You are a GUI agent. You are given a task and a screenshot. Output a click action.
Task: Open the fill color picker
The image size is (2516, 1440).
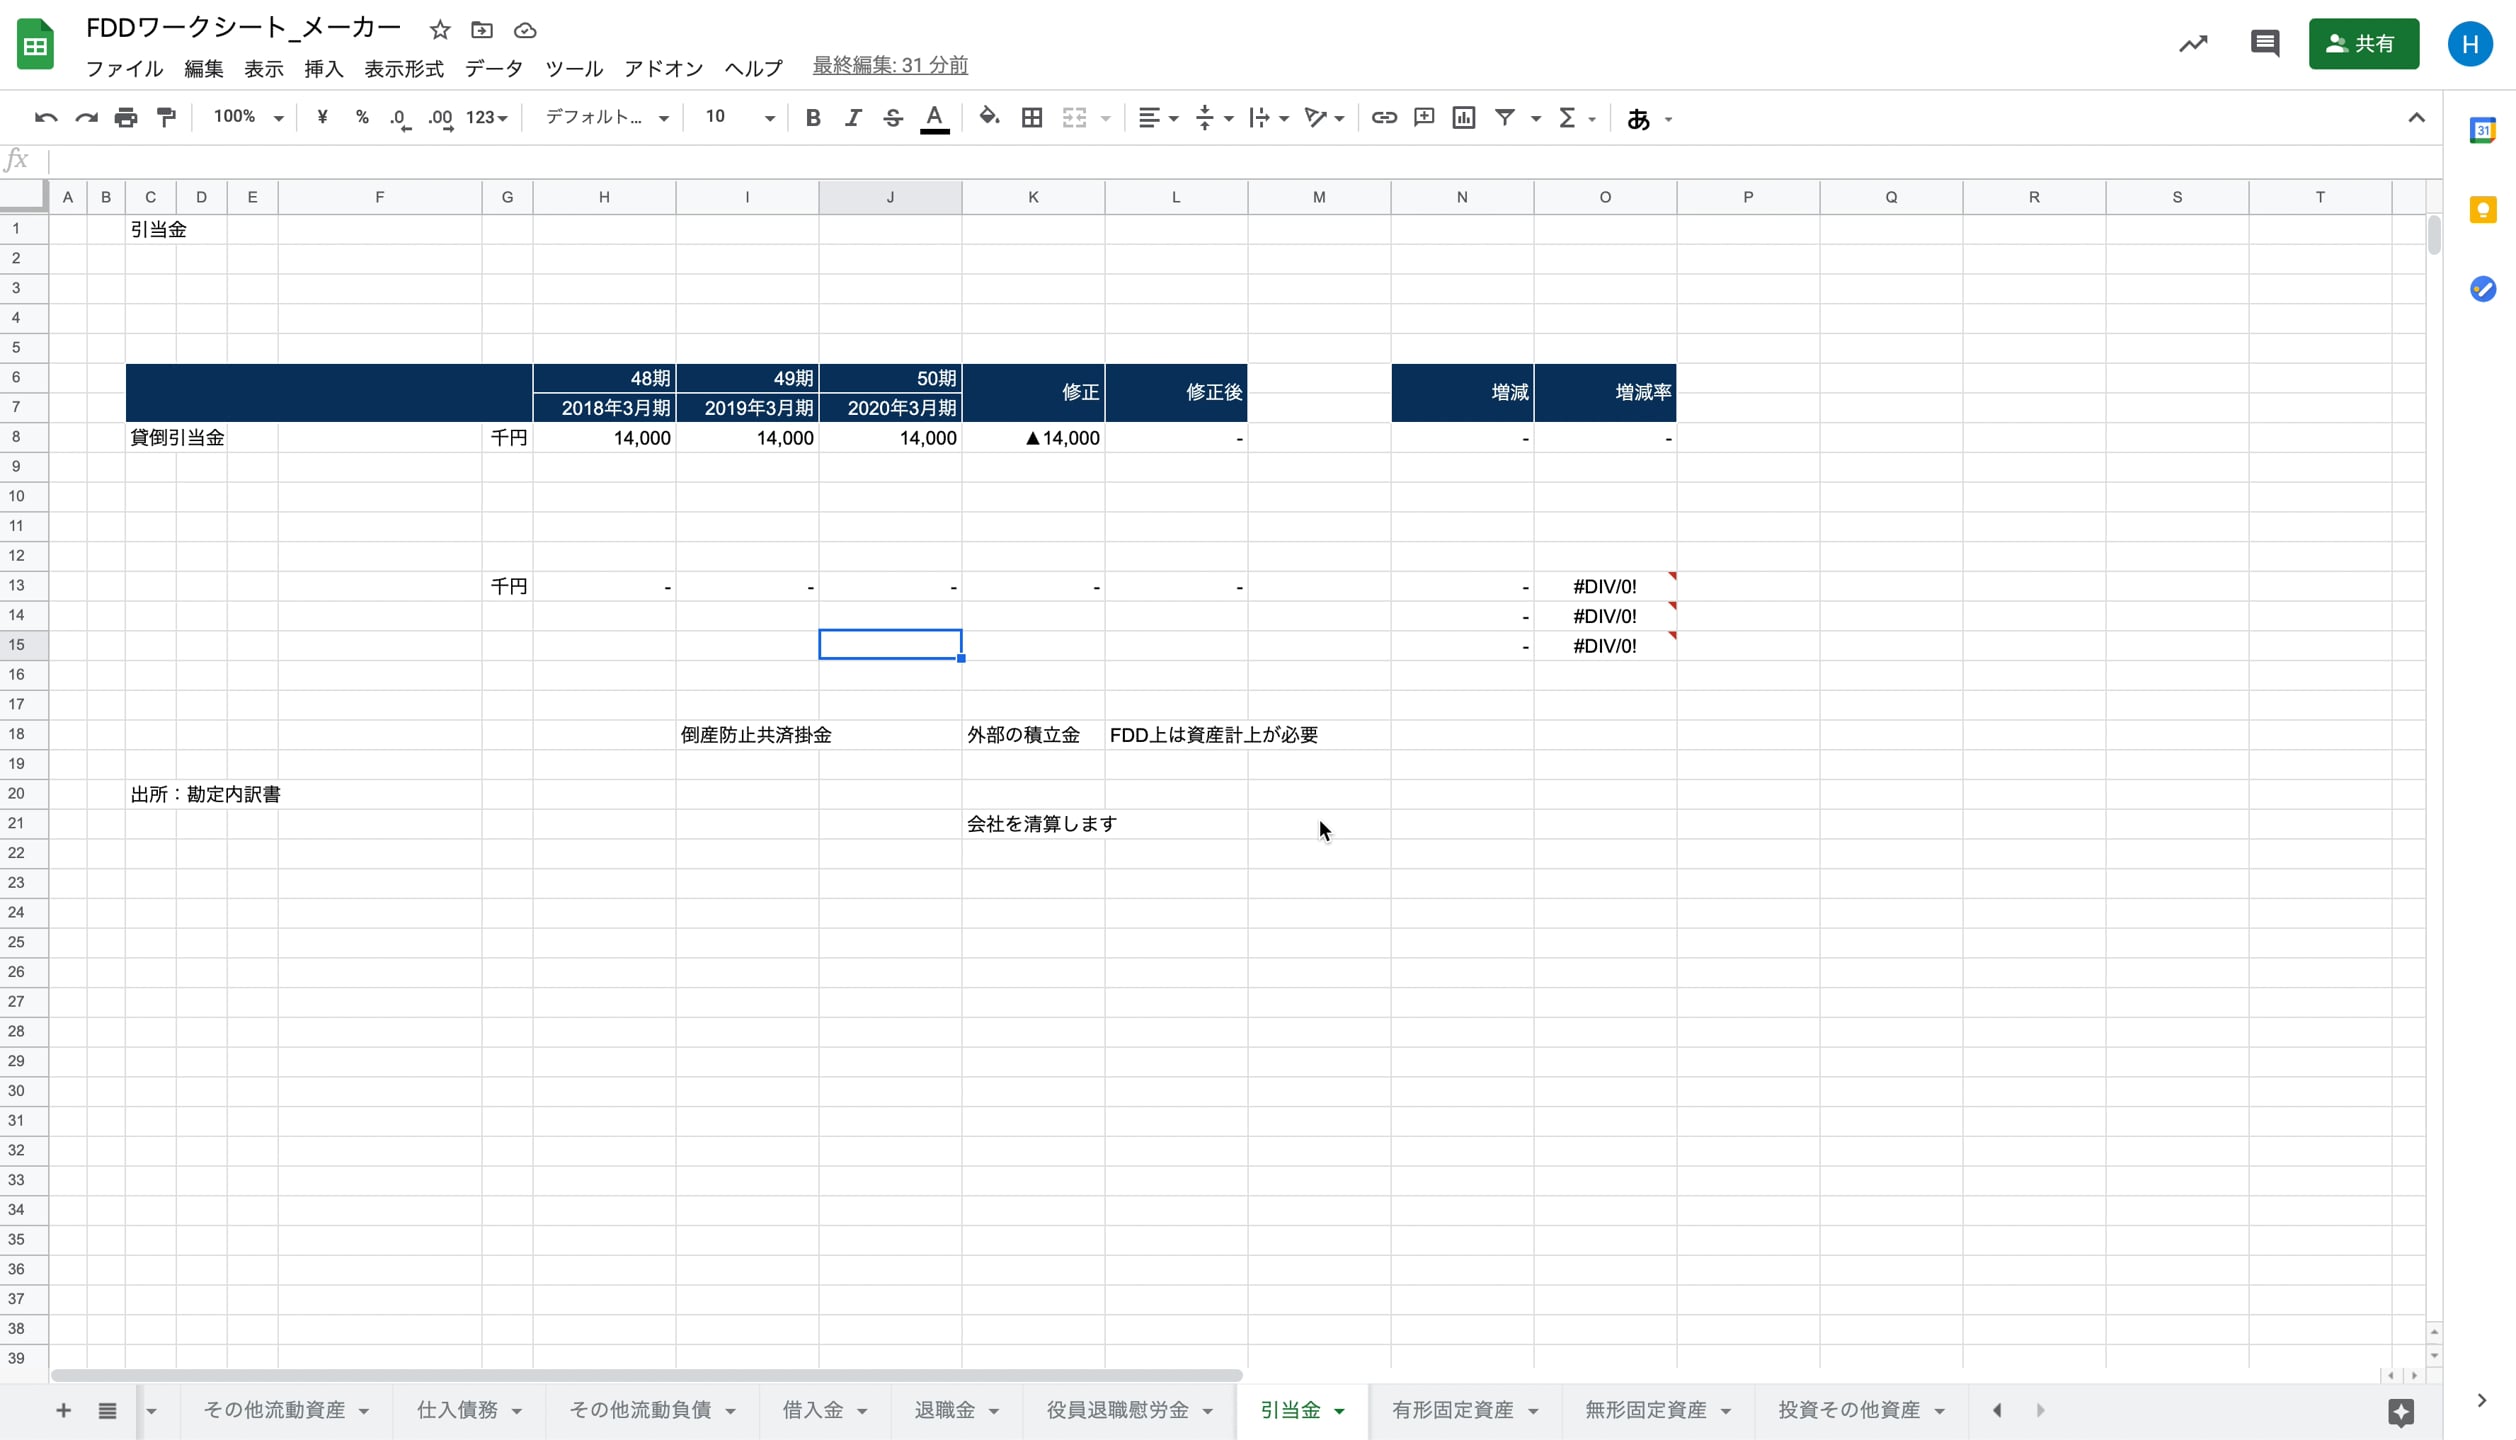pos(989,118)
